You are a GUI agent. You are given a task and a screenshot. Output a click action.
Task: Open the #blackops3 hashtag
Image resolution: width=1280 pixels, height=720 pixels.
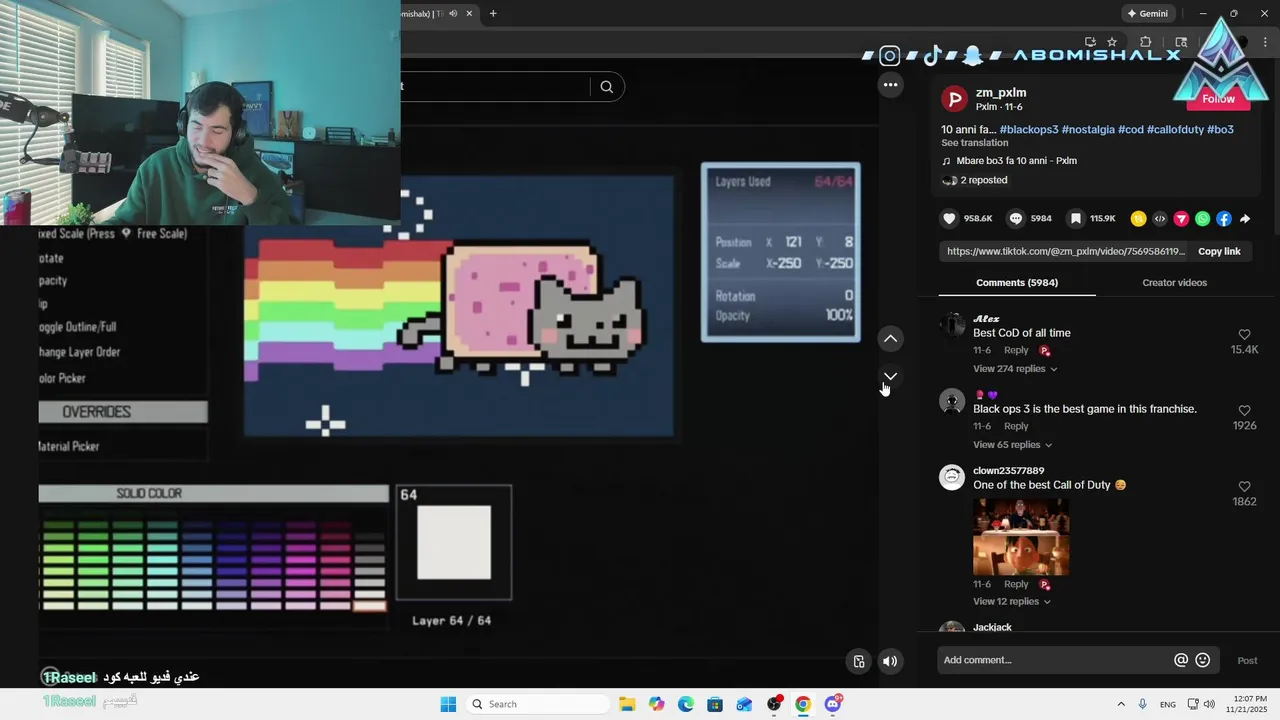1029,130
